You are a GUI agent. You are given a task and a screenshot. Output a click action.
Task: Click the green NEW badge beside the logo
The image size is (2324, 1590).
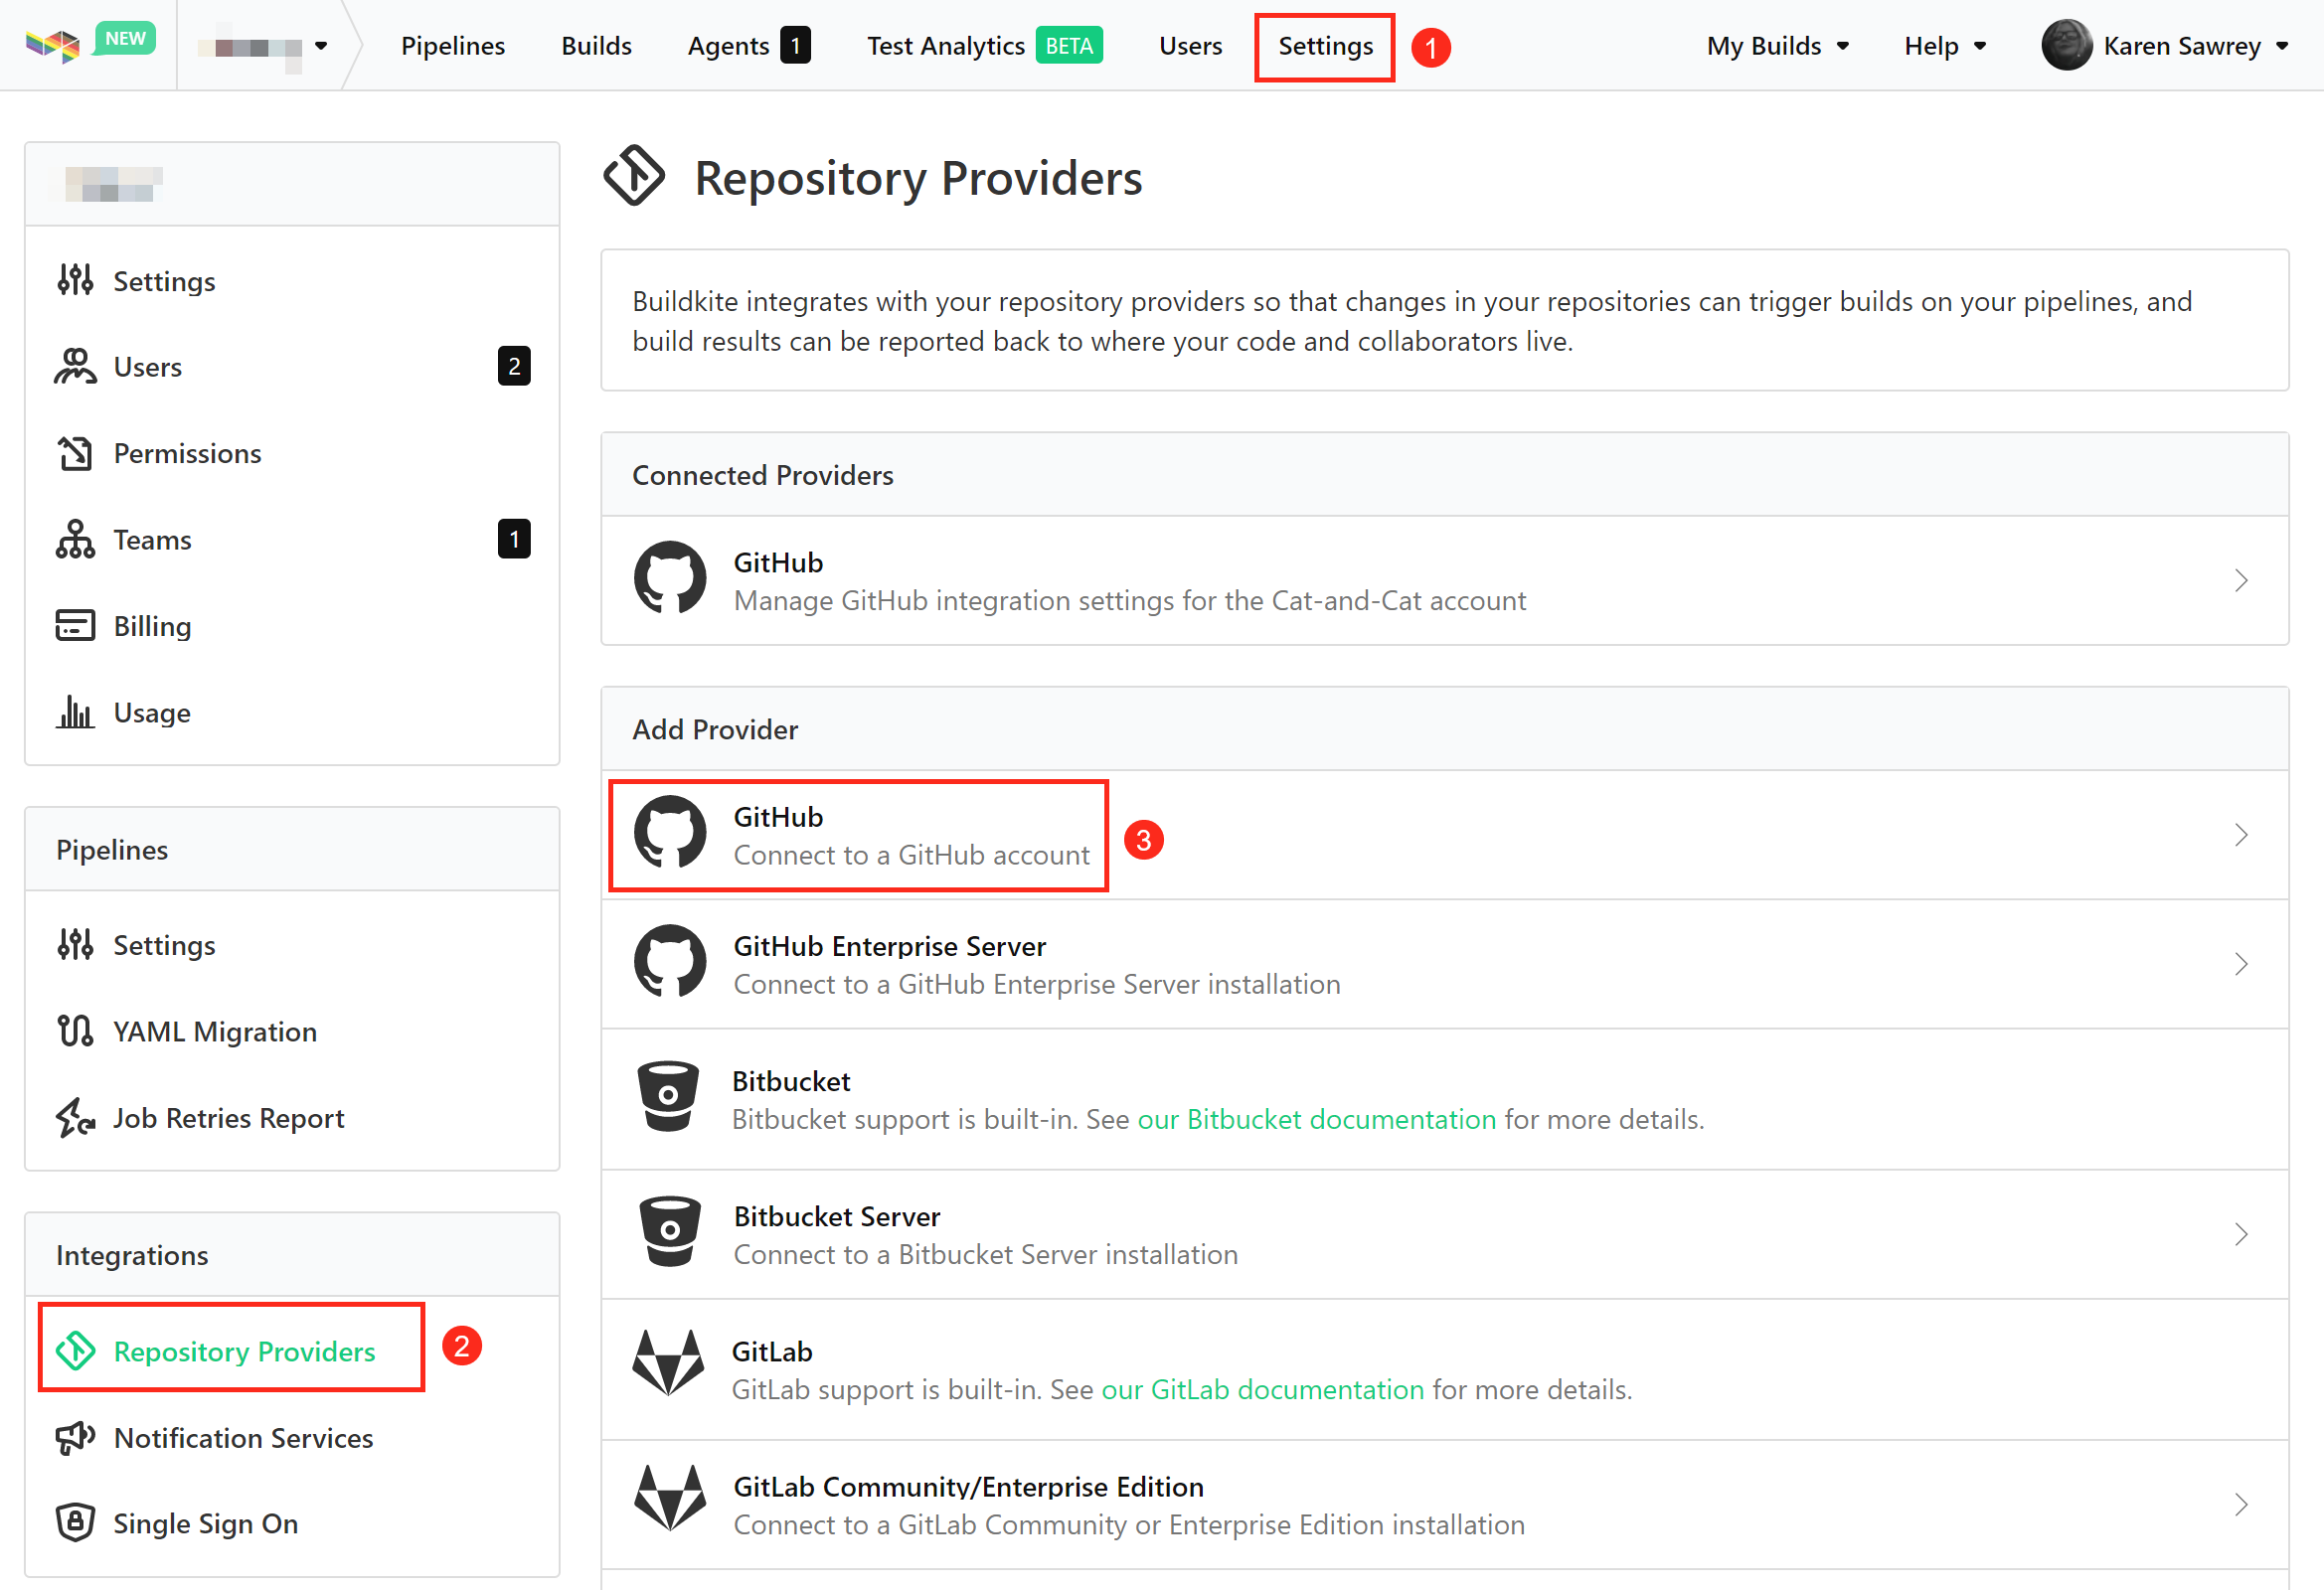pos(125,38)
